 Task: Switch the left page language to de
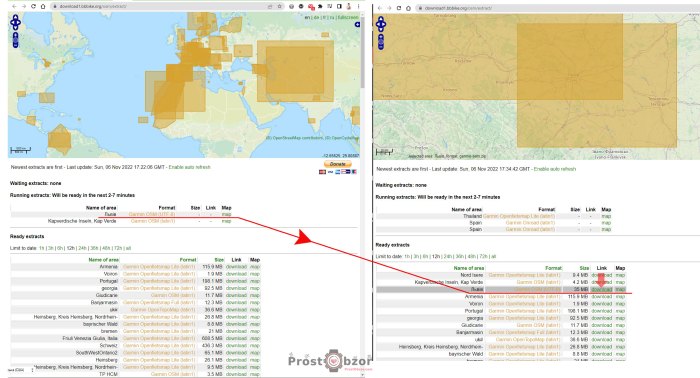316,17
